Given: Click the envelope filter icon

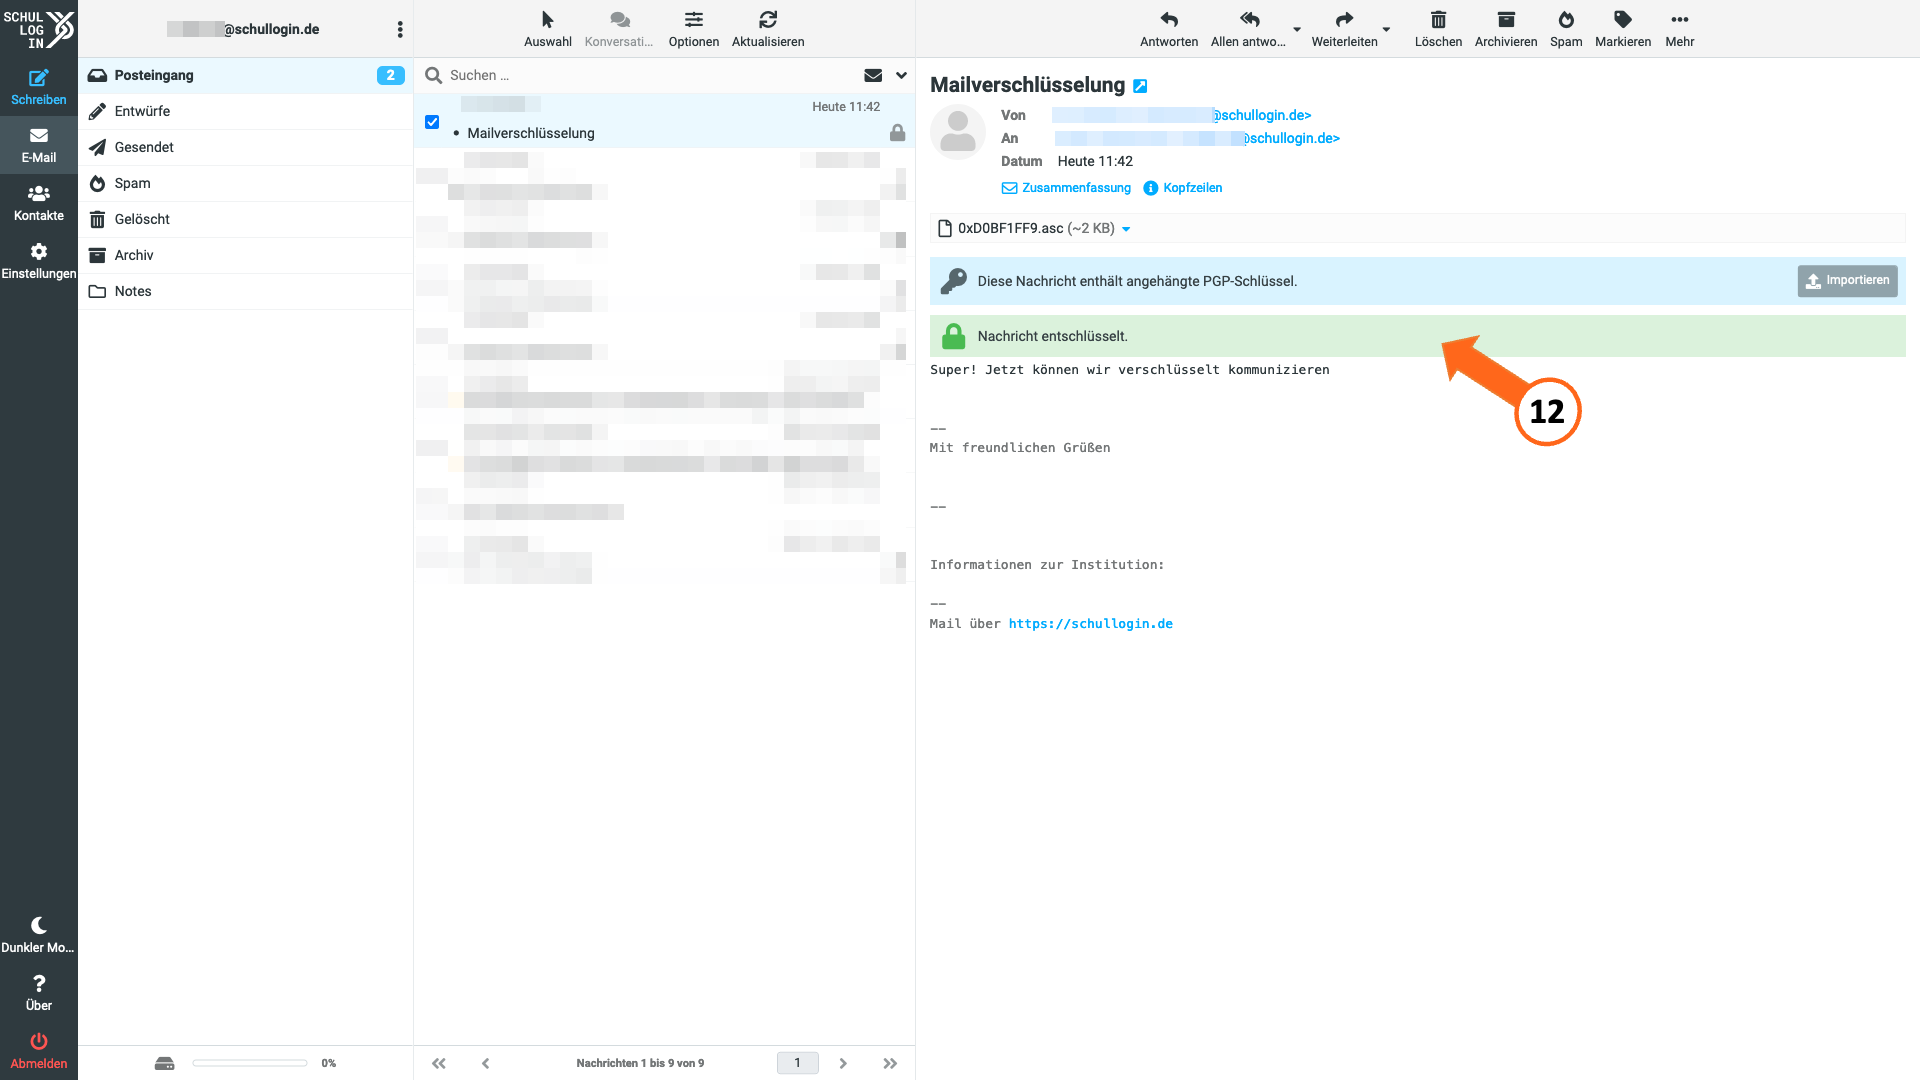Looking at the screenshot, I should click(x=873, y=75).
